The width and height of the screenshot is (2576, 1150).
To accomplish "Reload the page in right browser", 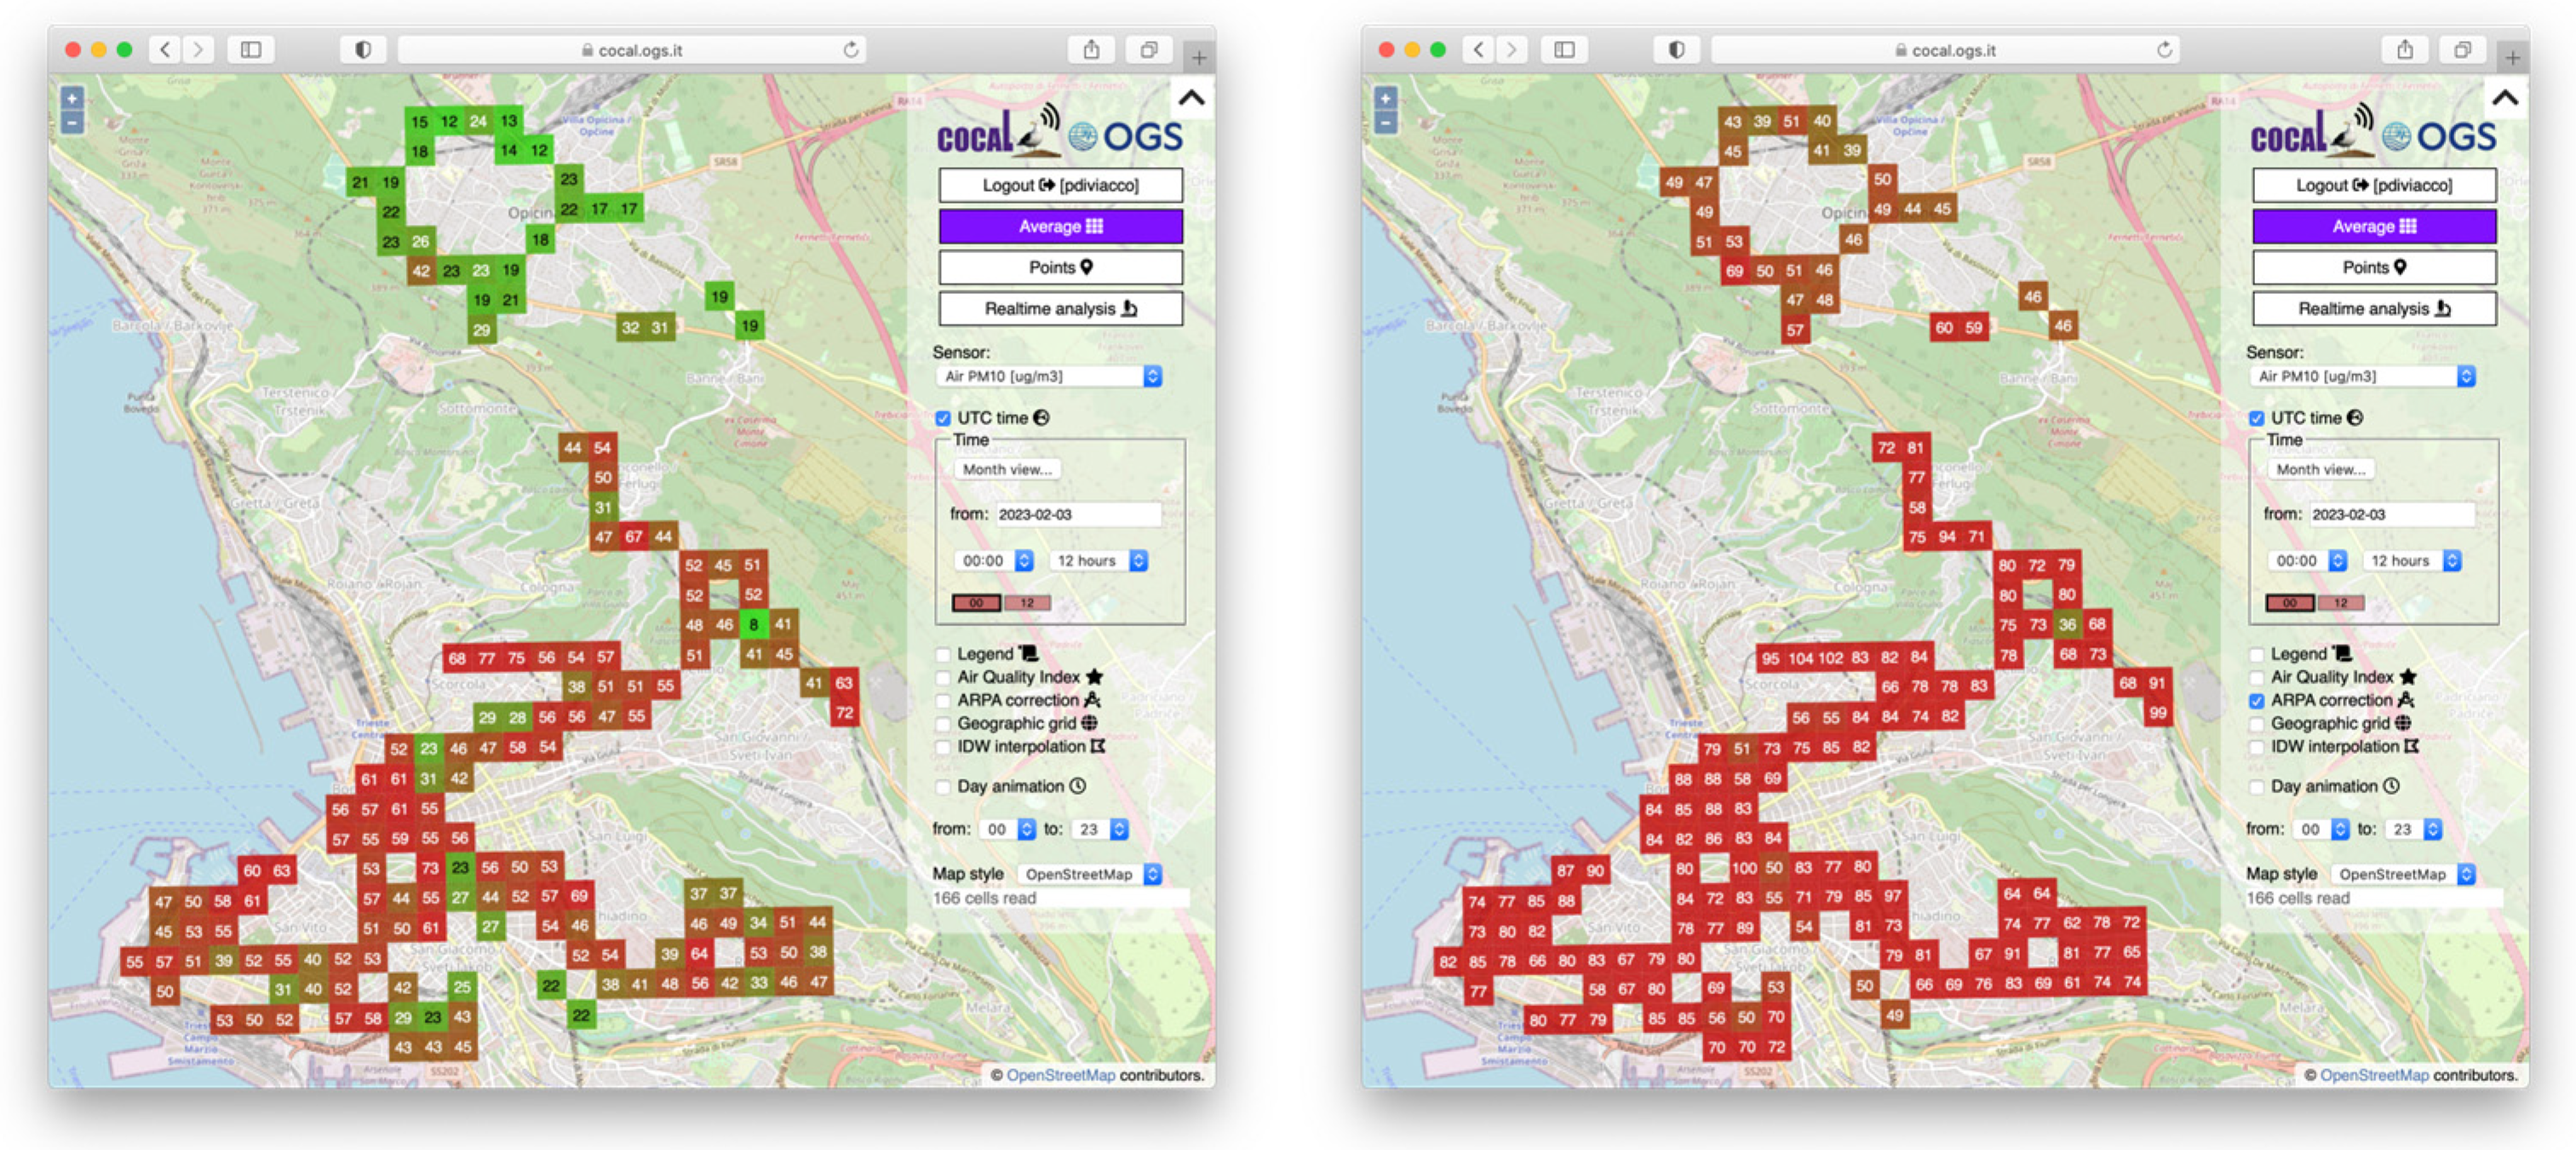I will coord(2164,50).
